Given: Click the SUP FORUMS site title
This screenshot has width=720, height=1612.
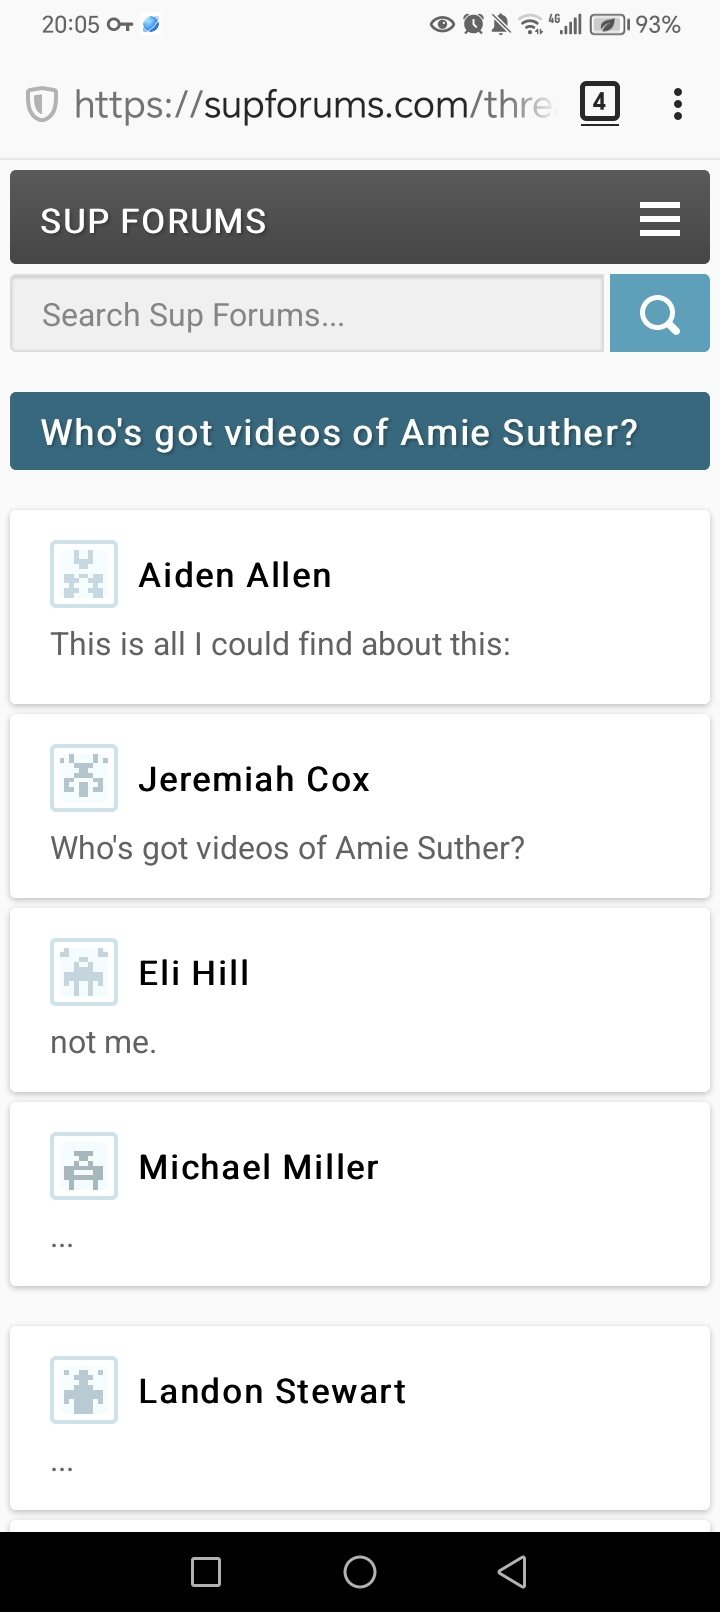Looking at the screenshot, I should coord(153,221).
